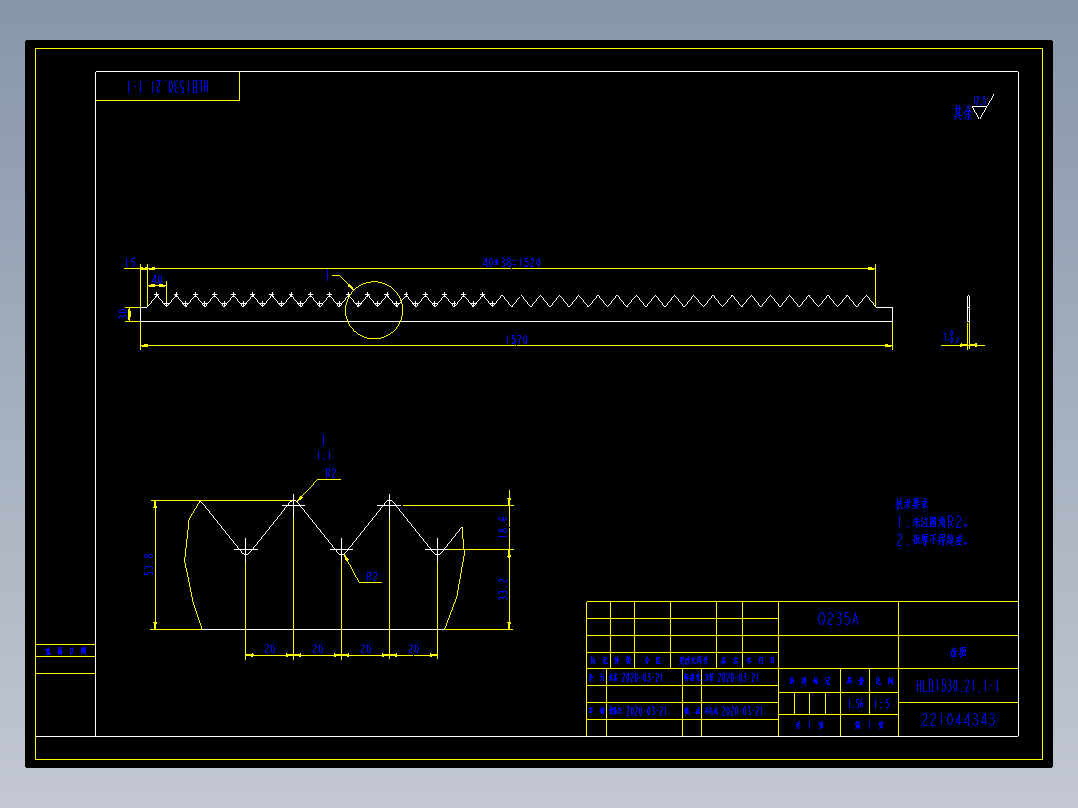Click the last 20 dimension below detail view
Image resolution: width=1078 pixels, height=808 pixels.
[x=414, y=648]
